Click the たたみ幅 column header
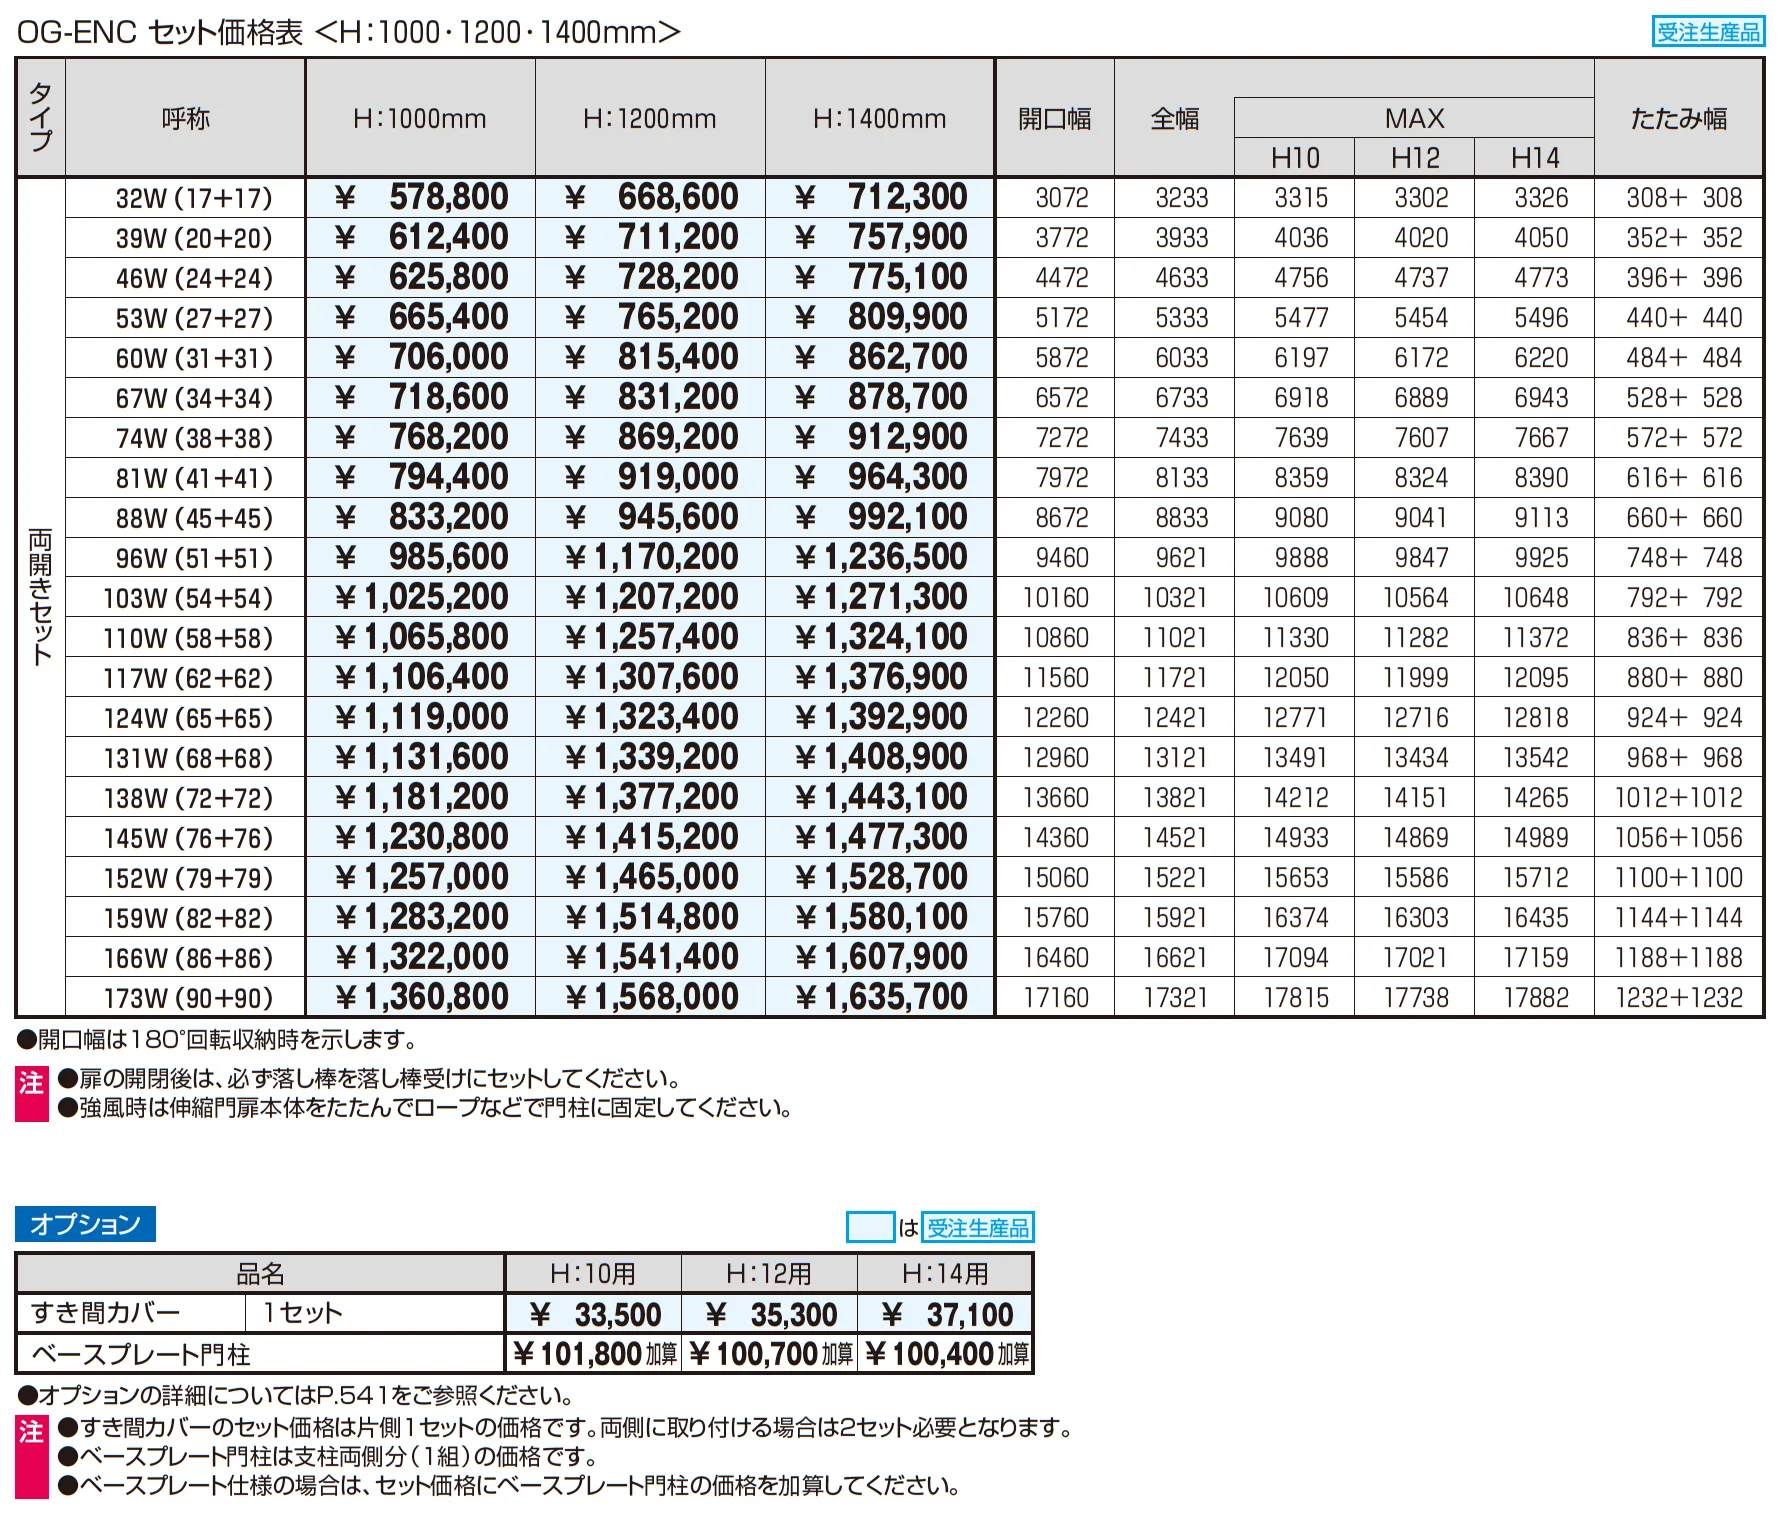This screenshot has width=1780, height=1520. [x=1679, y=118]
